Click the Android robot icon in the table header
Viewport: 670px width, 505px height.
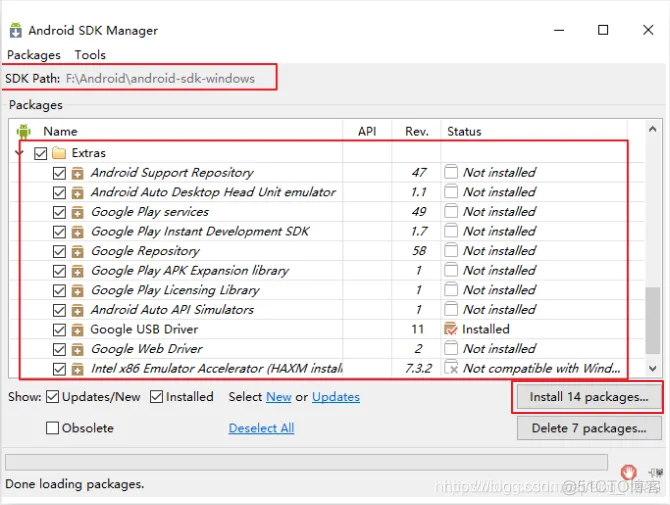(24, 131)
